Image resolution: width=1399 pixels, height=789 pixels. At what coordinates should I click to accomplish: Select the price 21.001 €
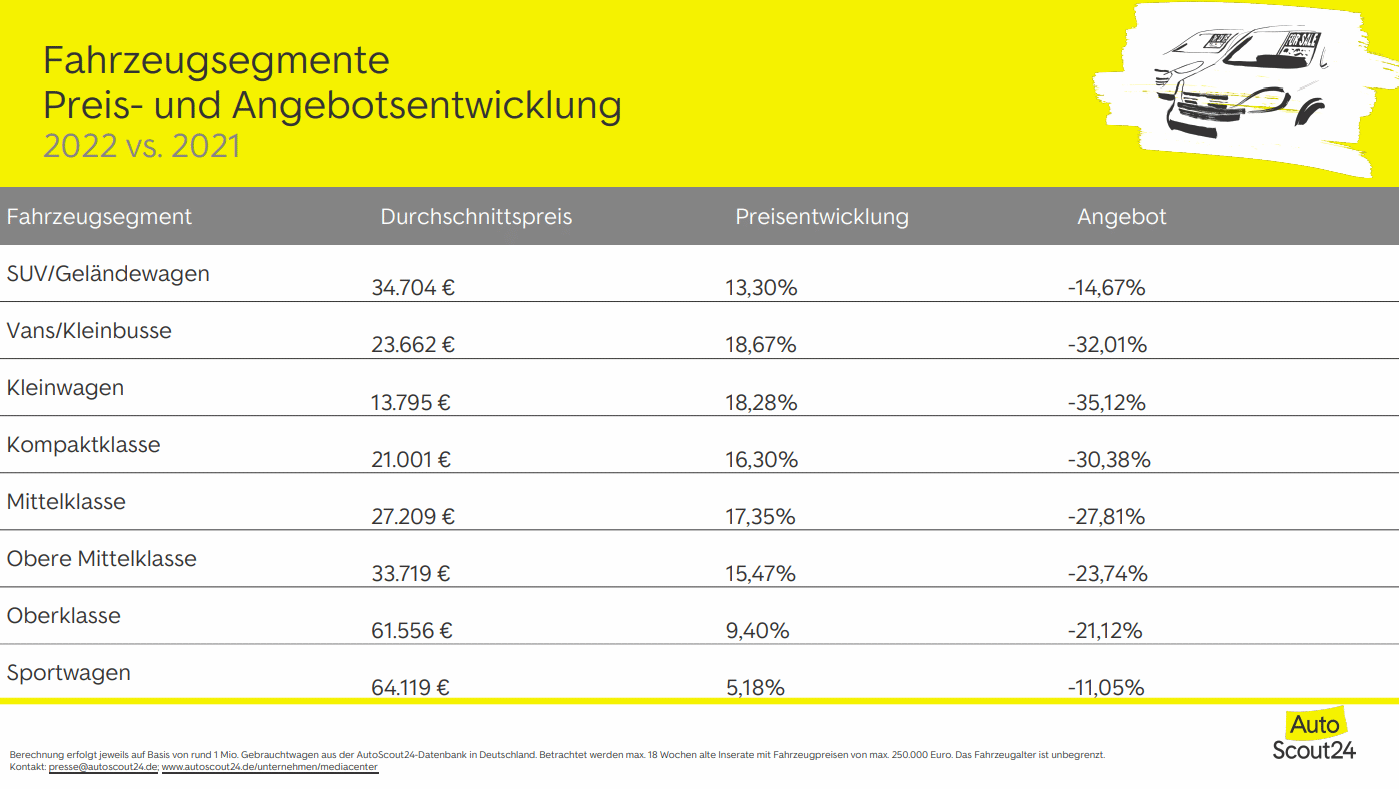coord(411,460)
